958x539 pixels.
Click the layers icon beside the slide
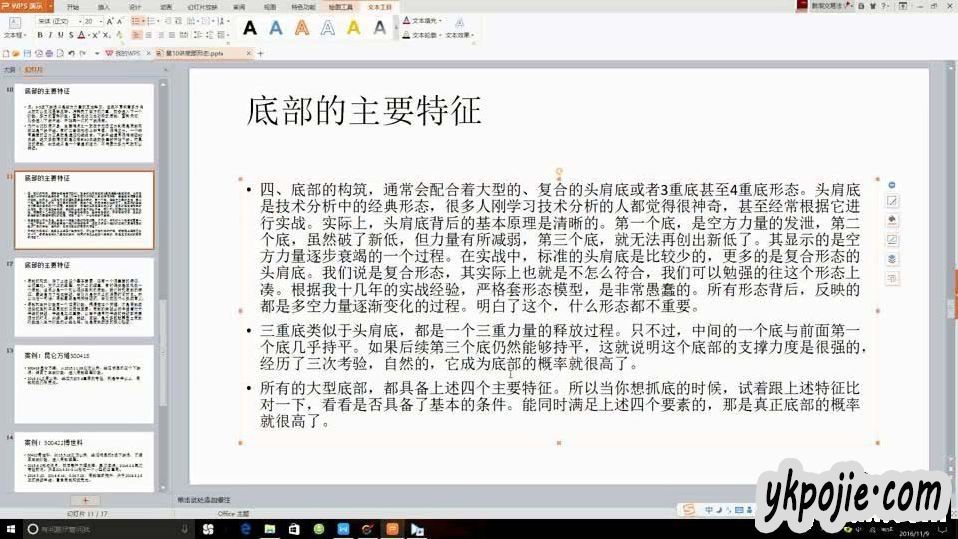tap(893, 259)
